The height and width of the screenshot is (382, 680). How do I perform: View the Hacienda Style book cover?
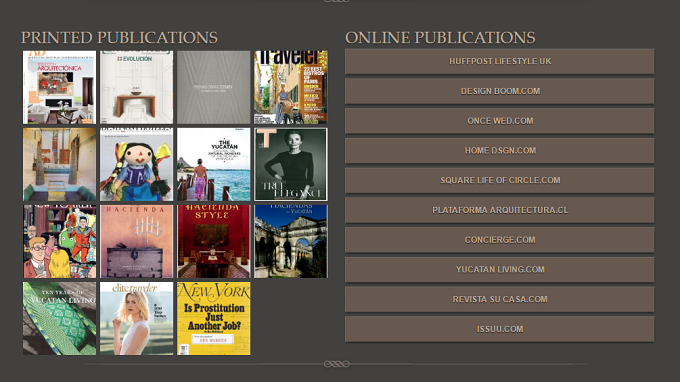[214, 242]
